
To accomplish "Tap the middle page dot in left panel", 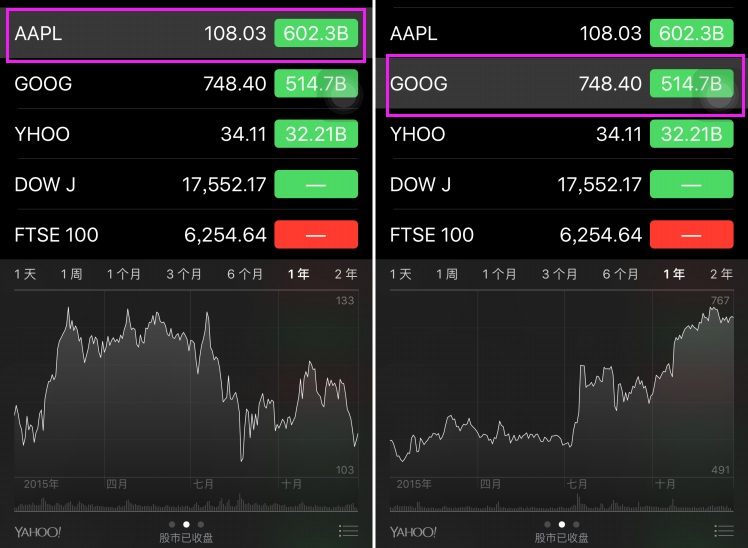I will point(186,524).
